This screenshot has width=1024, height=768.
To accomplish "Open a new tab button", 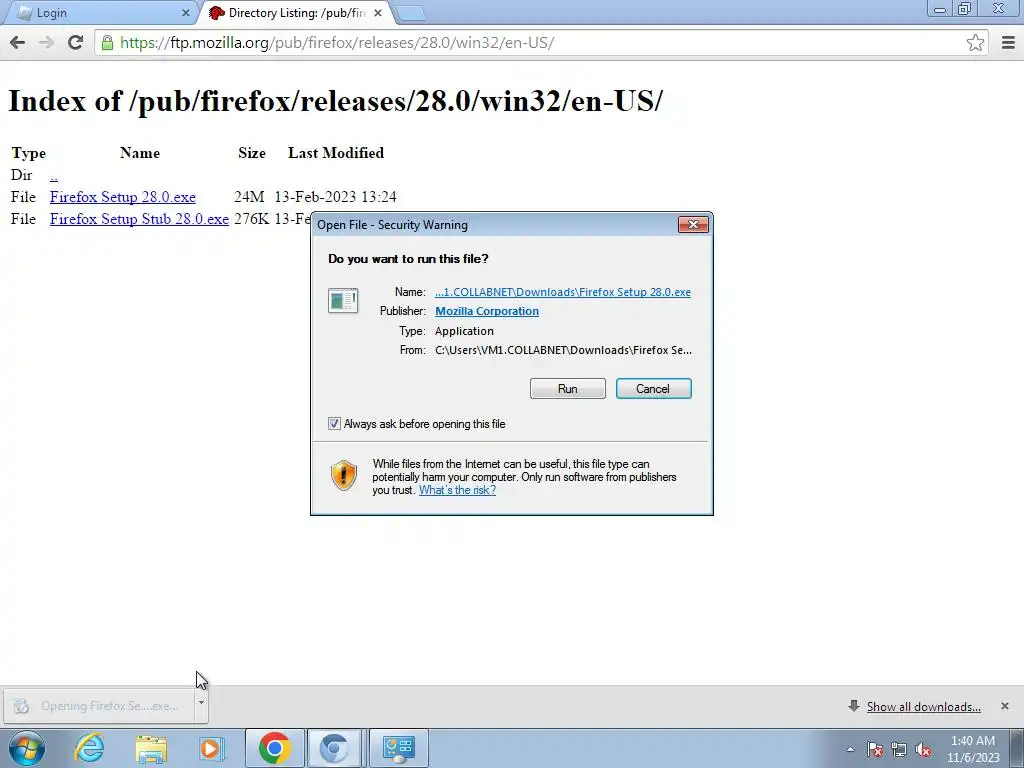I will (410, 12).
